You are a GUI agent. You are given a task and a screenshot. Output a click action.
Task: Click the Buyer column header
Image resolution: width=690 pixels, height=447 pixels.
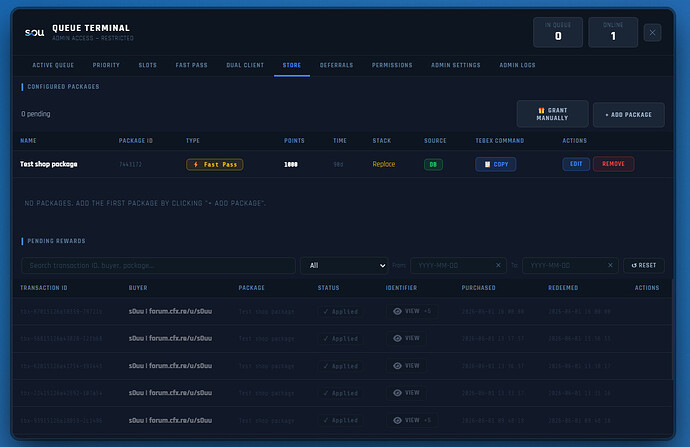point(138,288)
